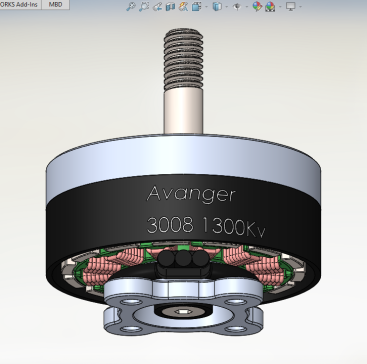Viewport: 367px width, 364px height.
Task: Click the Display Style icon
Action: [217, 6]
